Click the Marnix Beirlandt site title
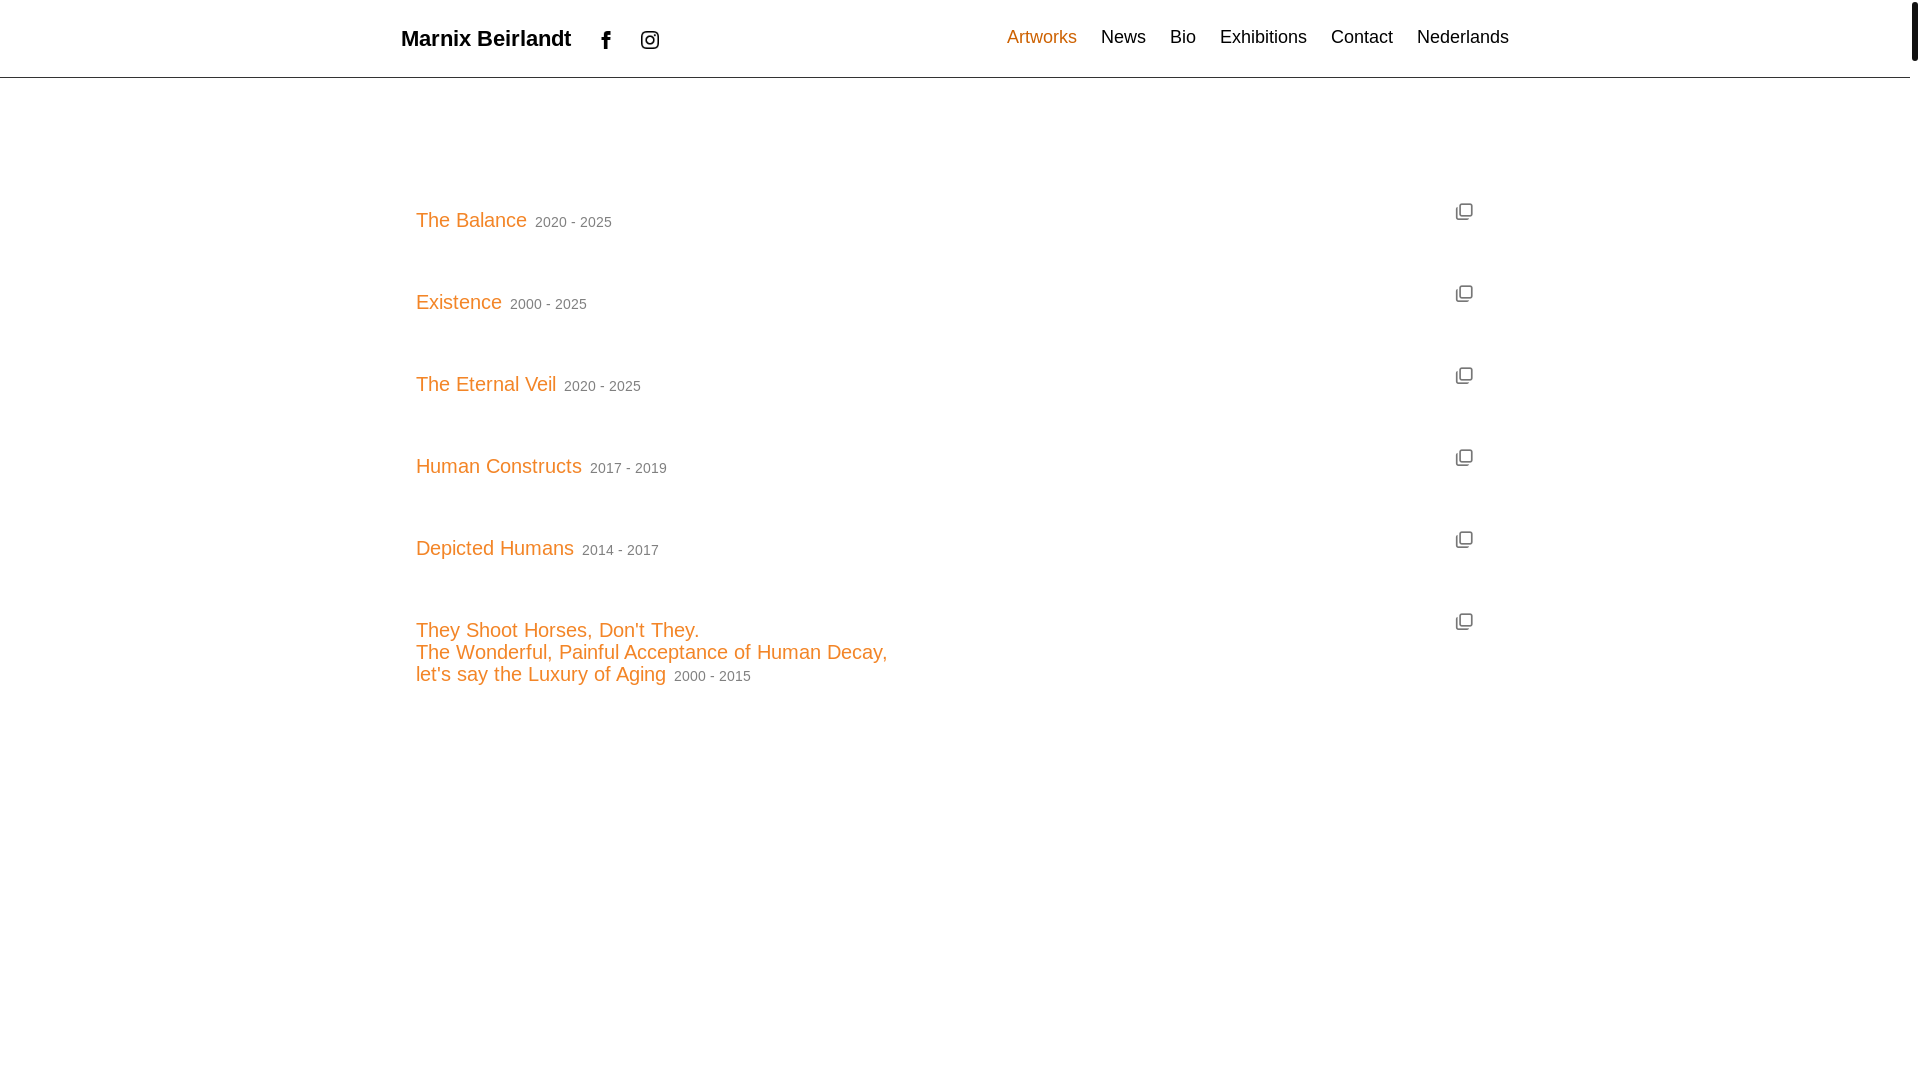1920x1080 pixels. 486,38
